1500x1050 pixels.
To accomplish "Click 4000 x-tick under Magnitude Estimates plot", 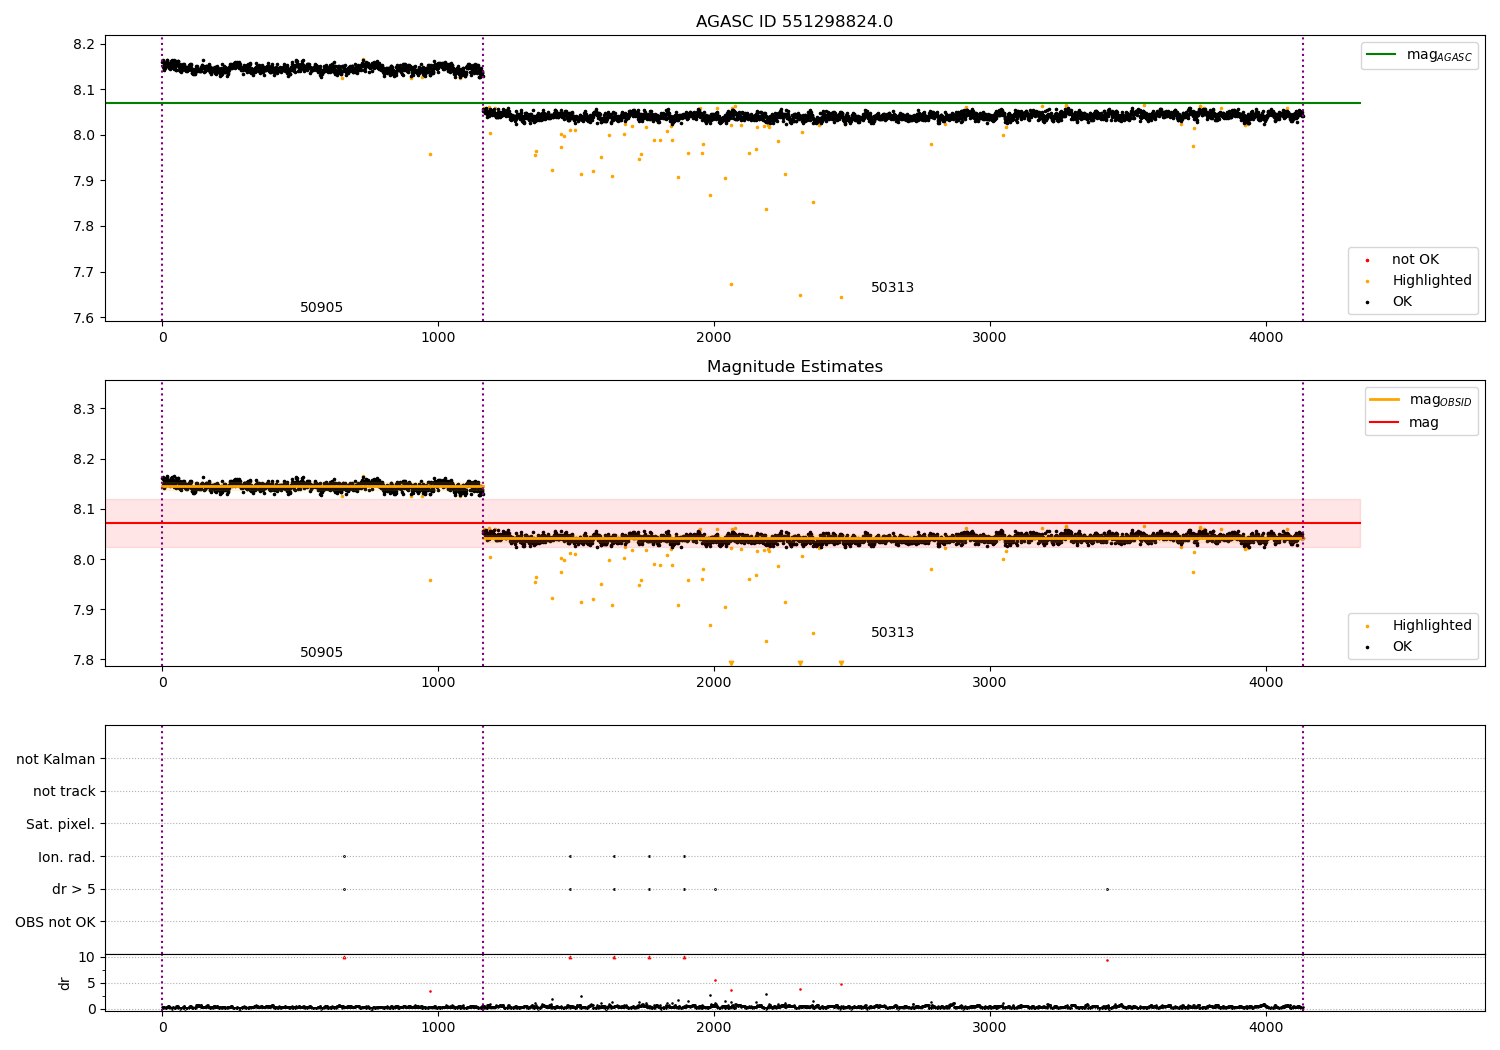I will coord(1266,683).
